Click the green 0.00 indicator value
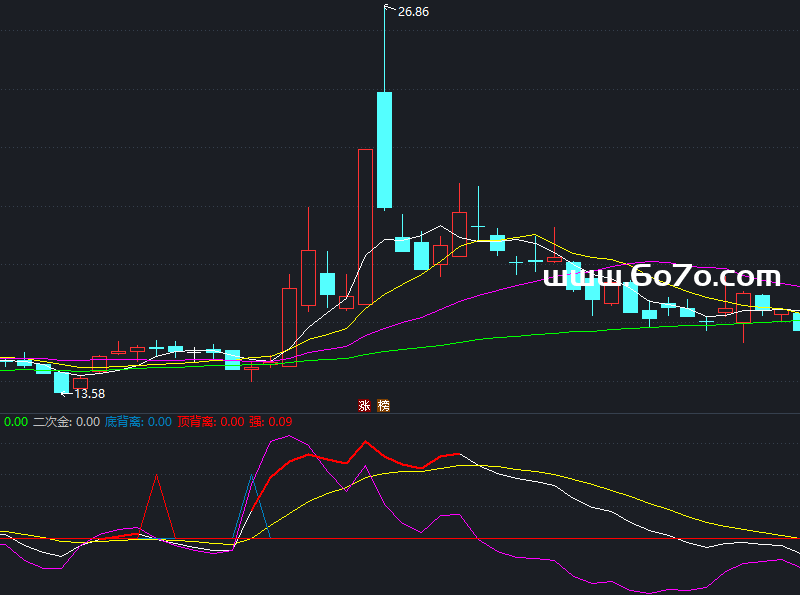The width and height of the screenshot is (800, 595). 16,422
